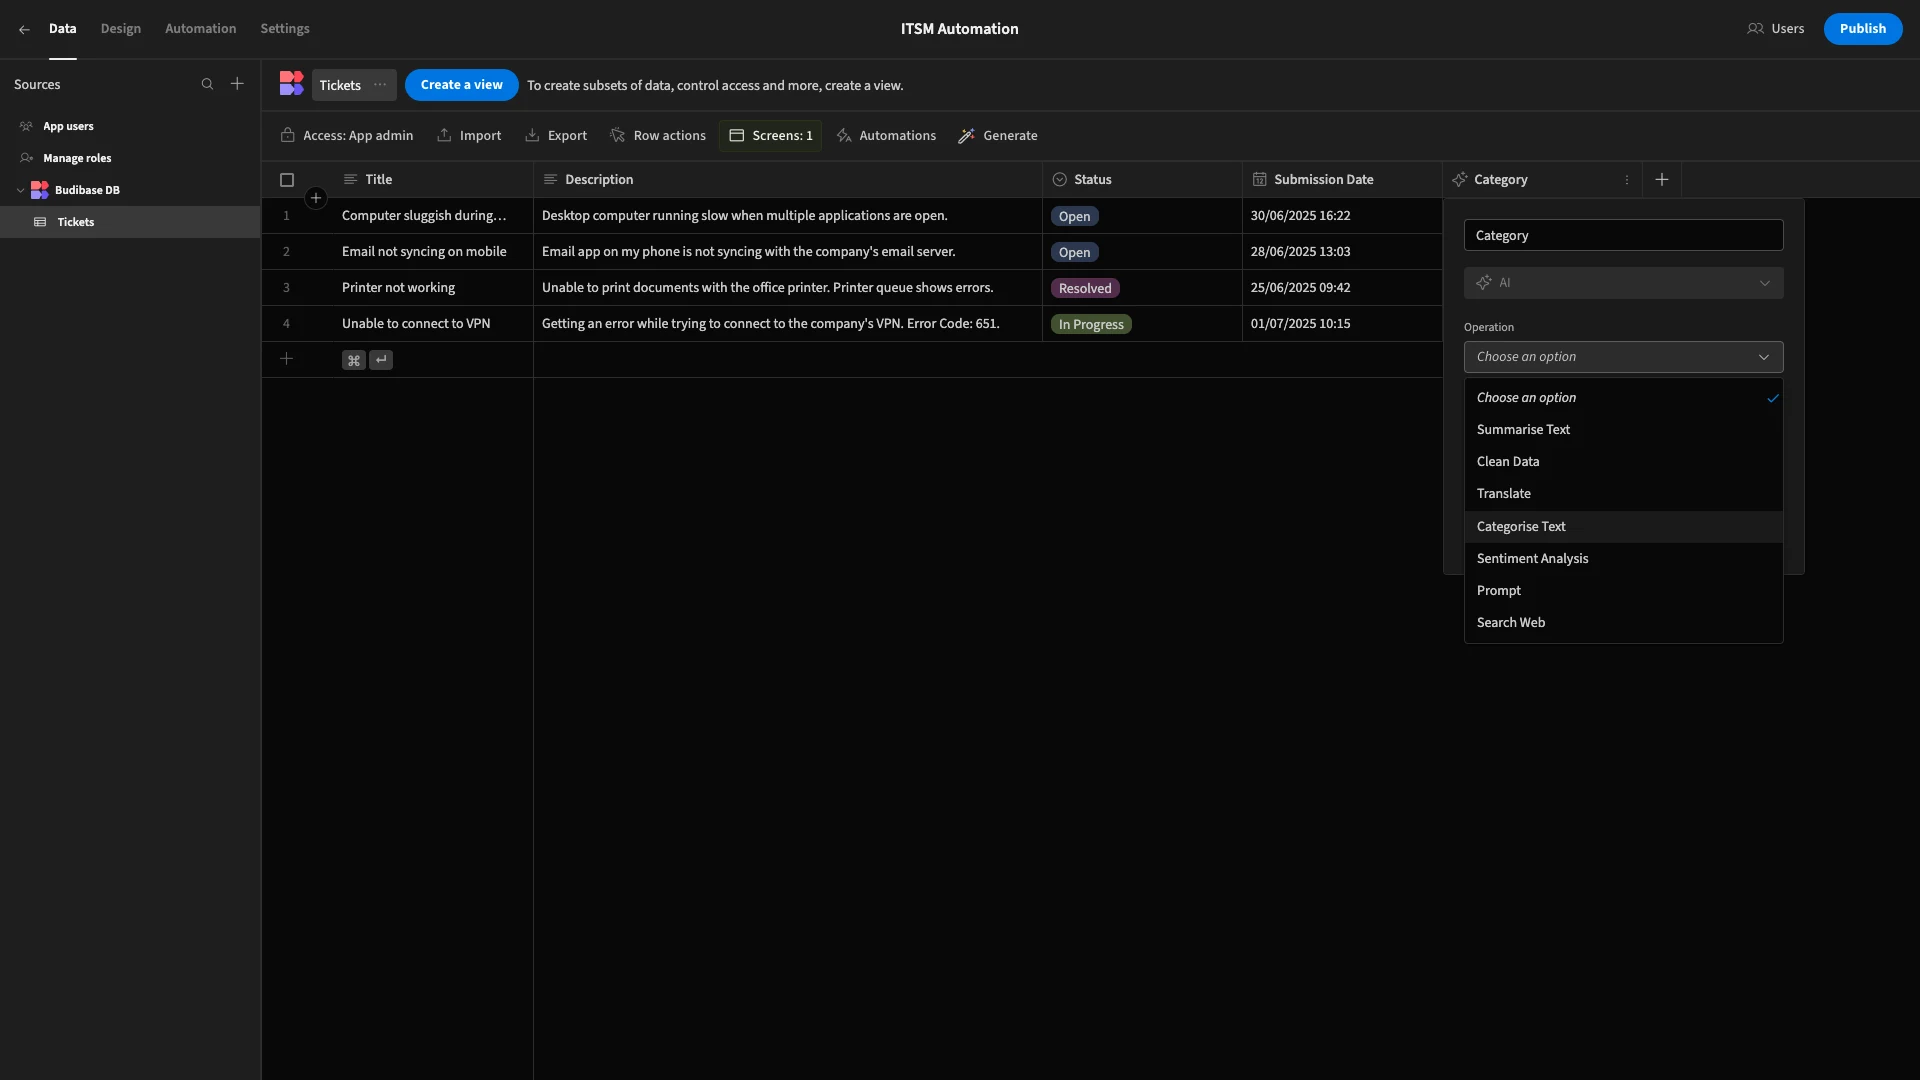This screenshot has width=1920, height=1080.
Task: Click the Open status in row 1
Action: [1074, 217]
